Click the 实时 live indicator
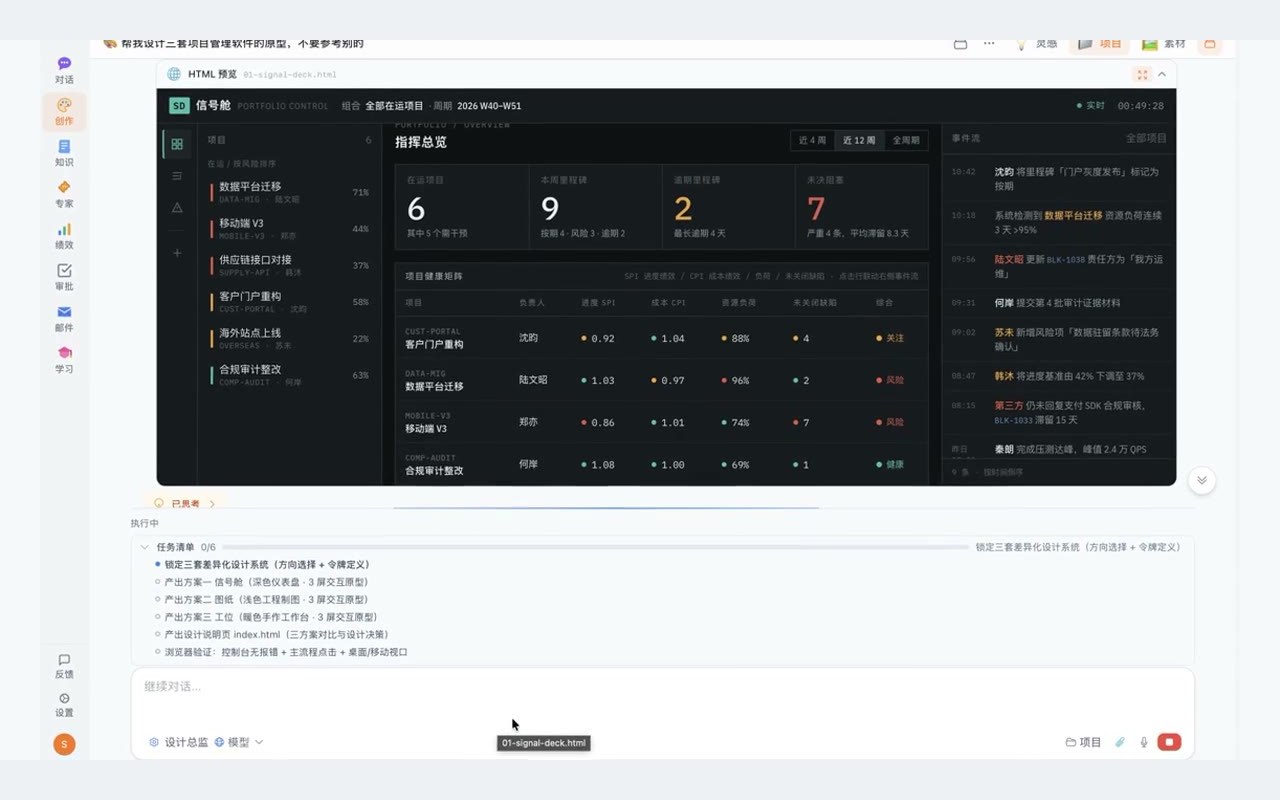This screenshot has height=800, width=1280. click(1090, 105)
